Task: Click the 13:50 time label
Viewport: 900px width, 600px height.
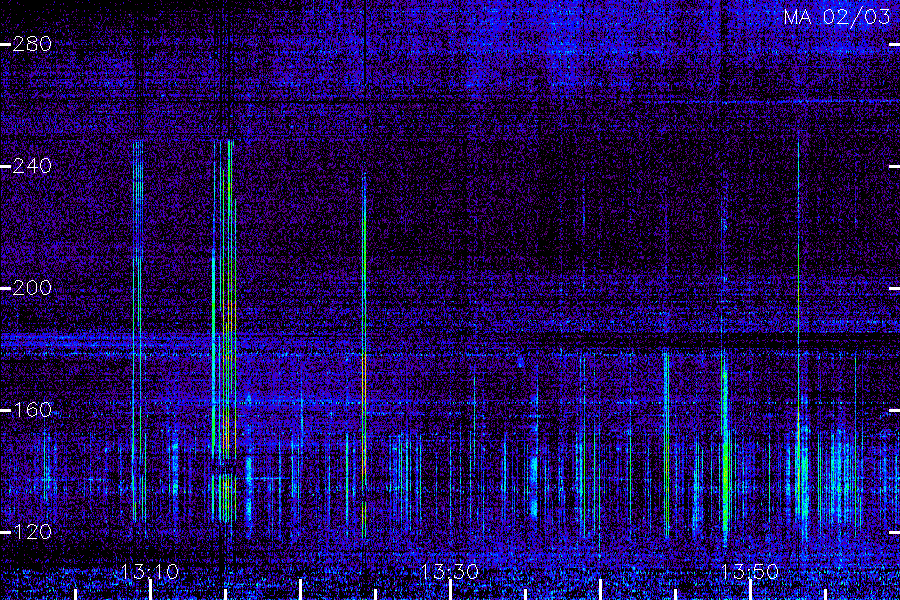Action: pyautogui.click(x=750, y=572)
